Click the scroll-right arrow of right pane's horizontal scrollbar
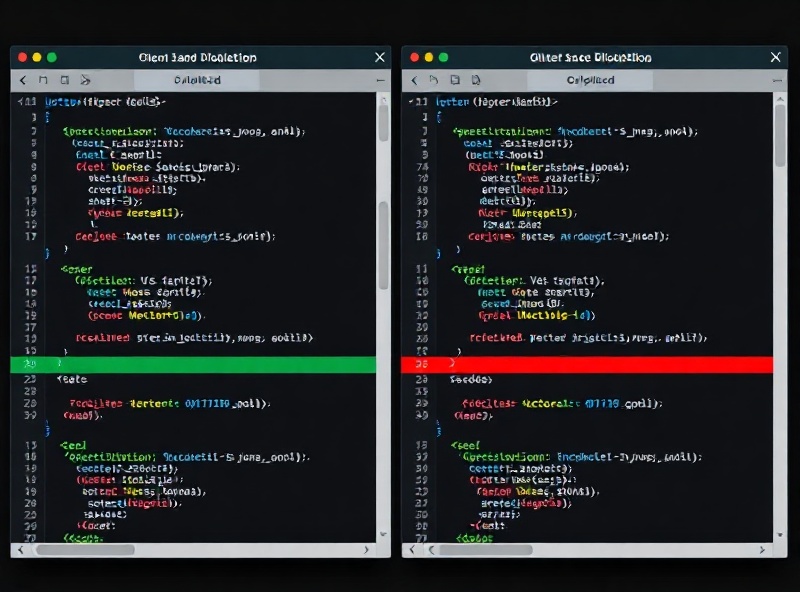The width and height of the screenshot is (800, 592). coord(762,550)
